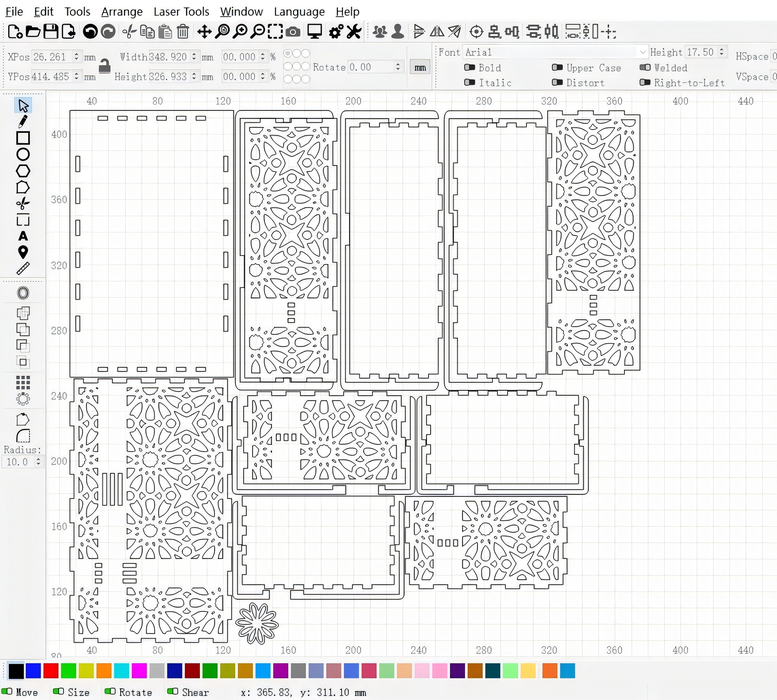Image resolution: width=777 pixels, height=700 pixels.
Task: Pick the red color swatch
Action: pos(51,670)
